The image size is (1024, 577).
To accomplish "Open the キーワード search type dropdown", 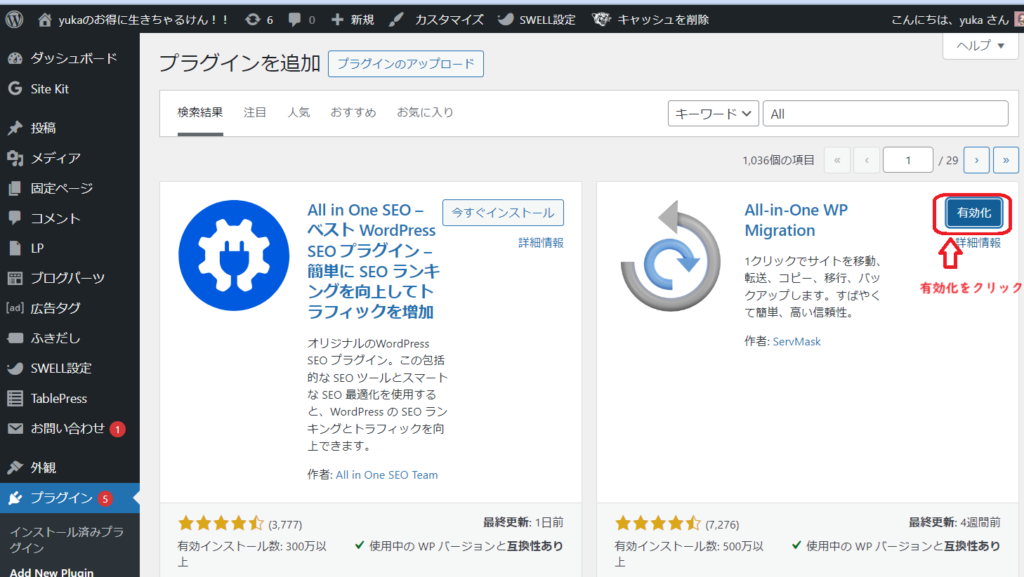I will (713, 114).
